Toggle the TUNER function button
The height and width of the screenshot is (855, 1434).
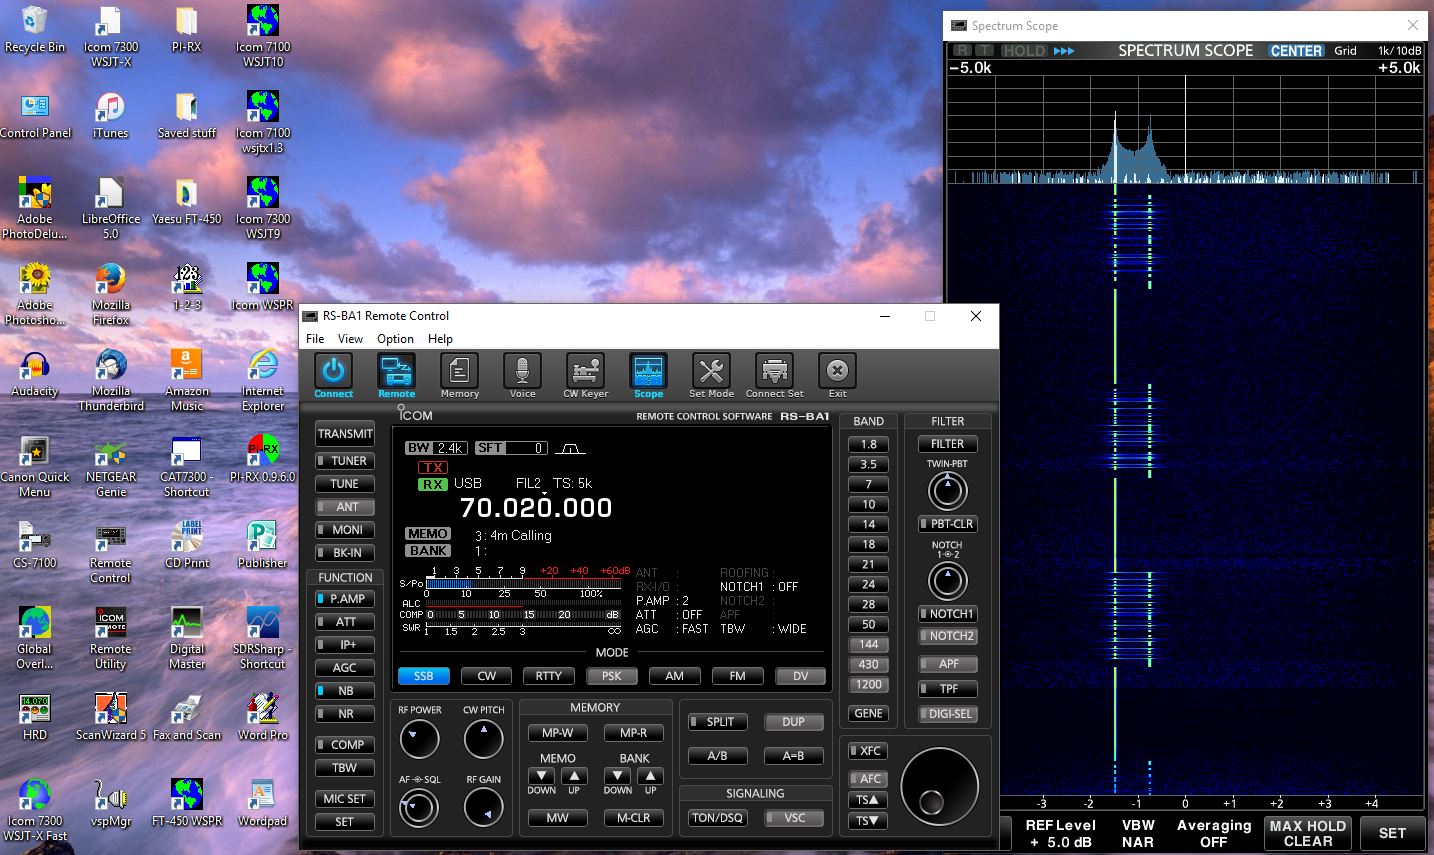pos(344,461)
